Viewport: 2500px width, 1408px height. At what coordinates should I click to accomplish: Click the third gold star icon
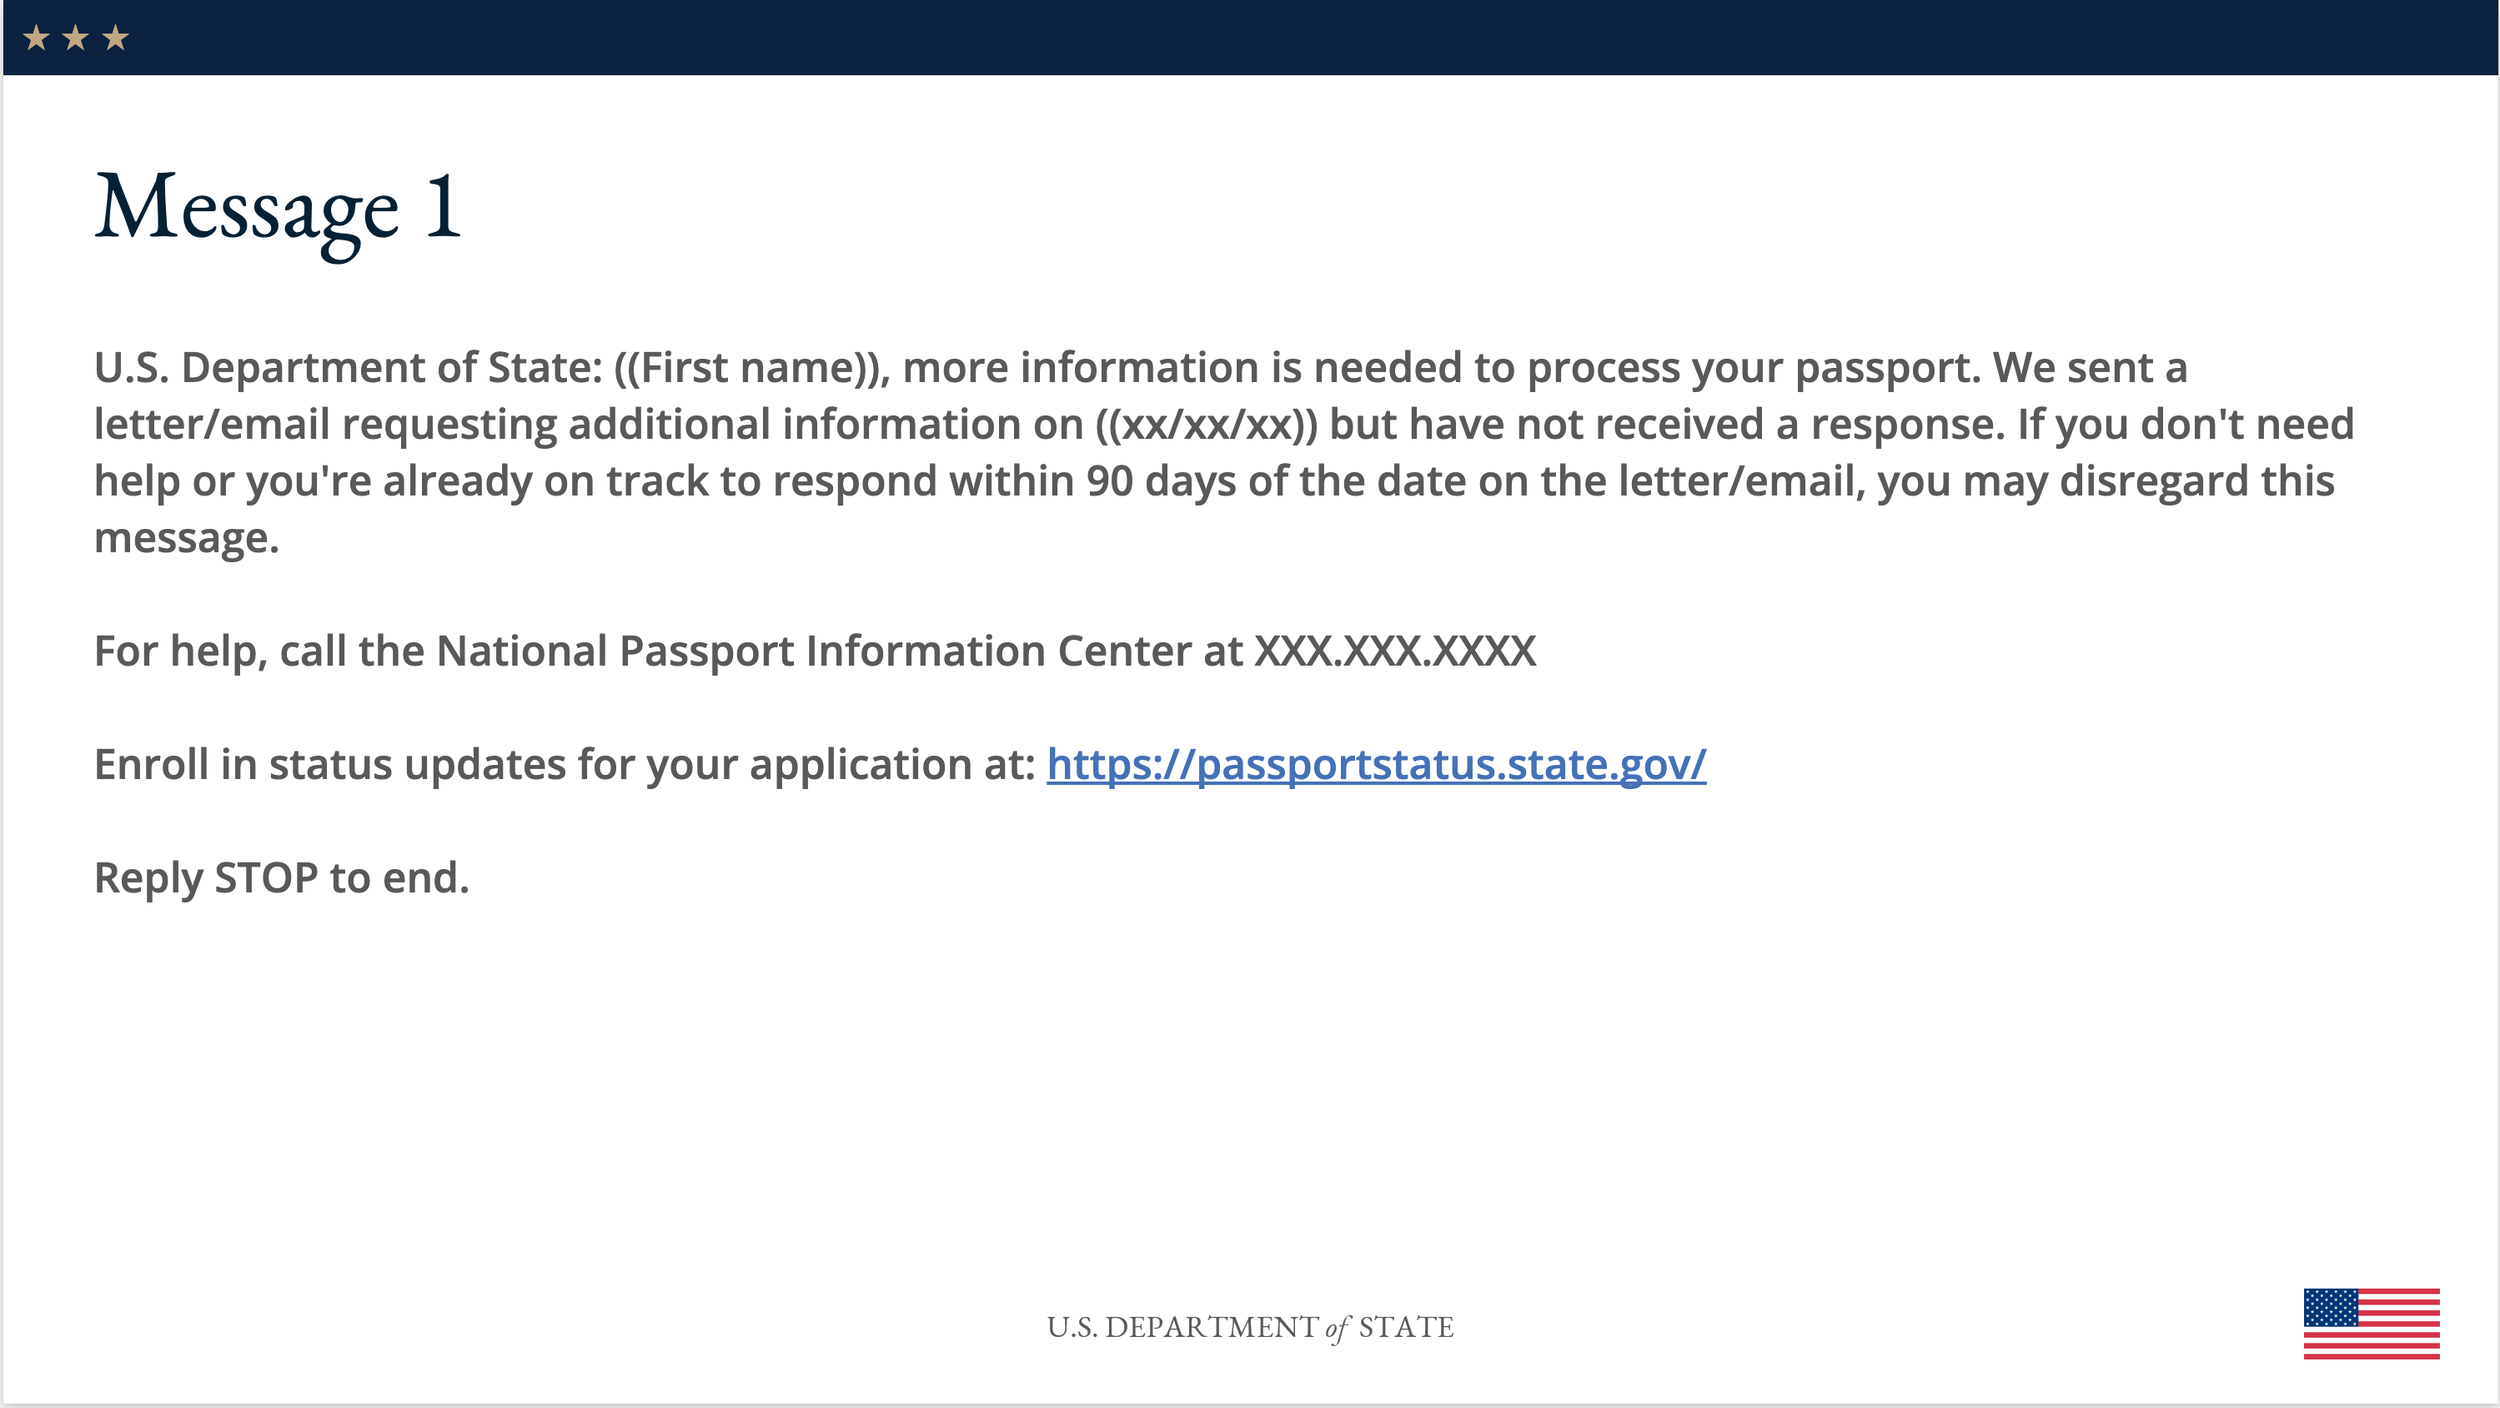[x=116, y=38]
